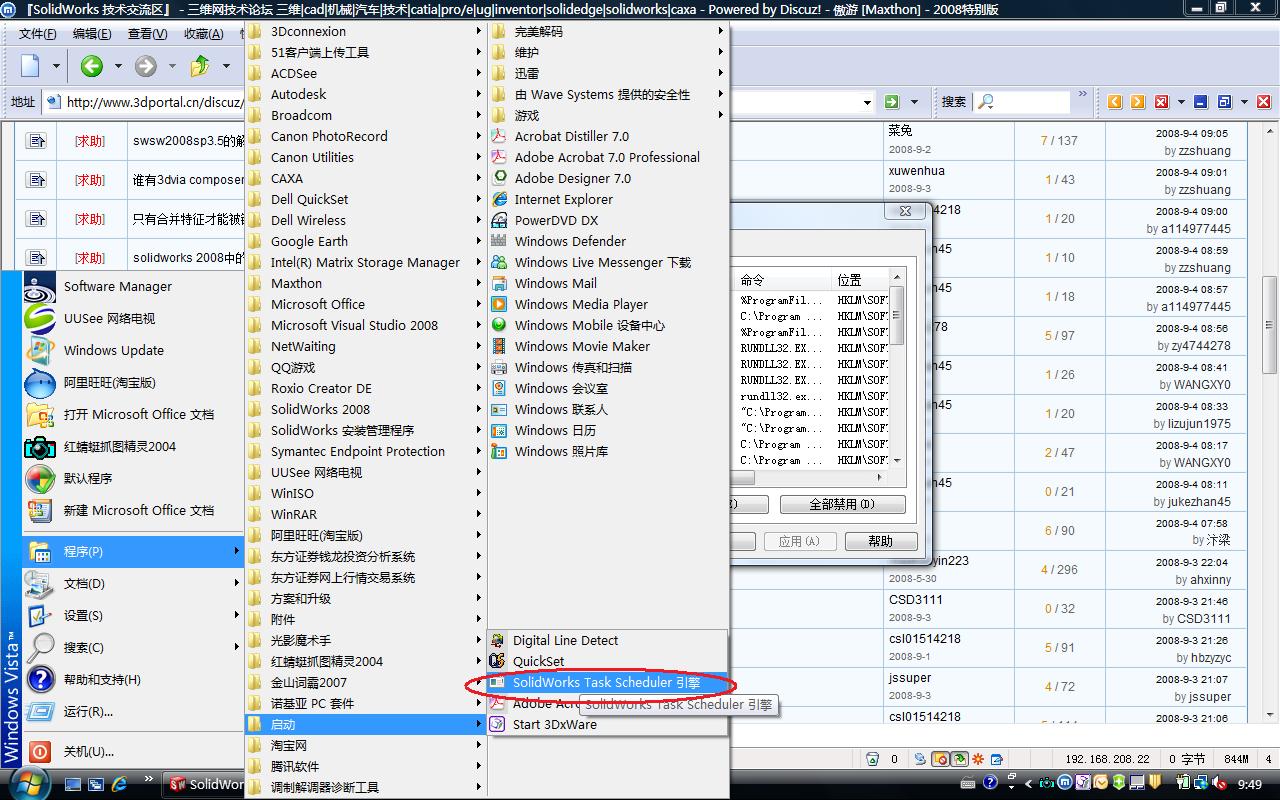Go back with the green browser Back arrow
1280x800 pixels.
(x=92, y=66)
